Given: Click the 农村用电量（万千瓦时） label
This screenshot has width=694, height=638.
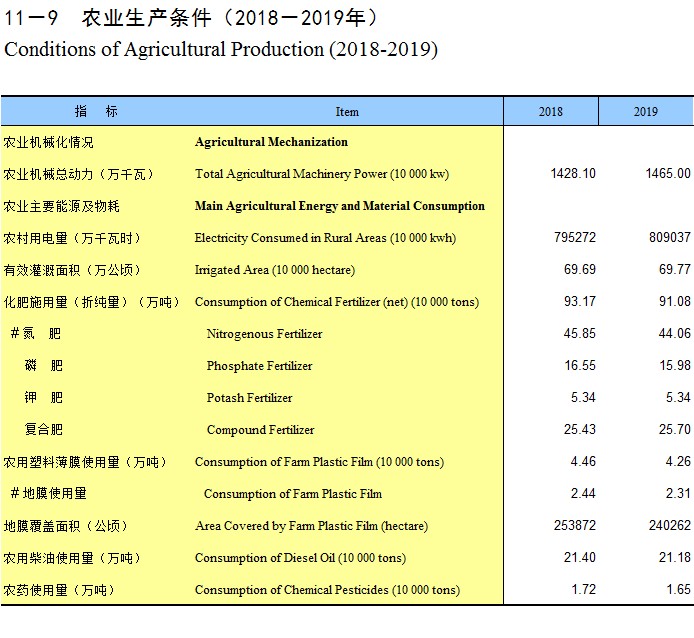Looking at the screenshot, I should (x=72, y=238).
